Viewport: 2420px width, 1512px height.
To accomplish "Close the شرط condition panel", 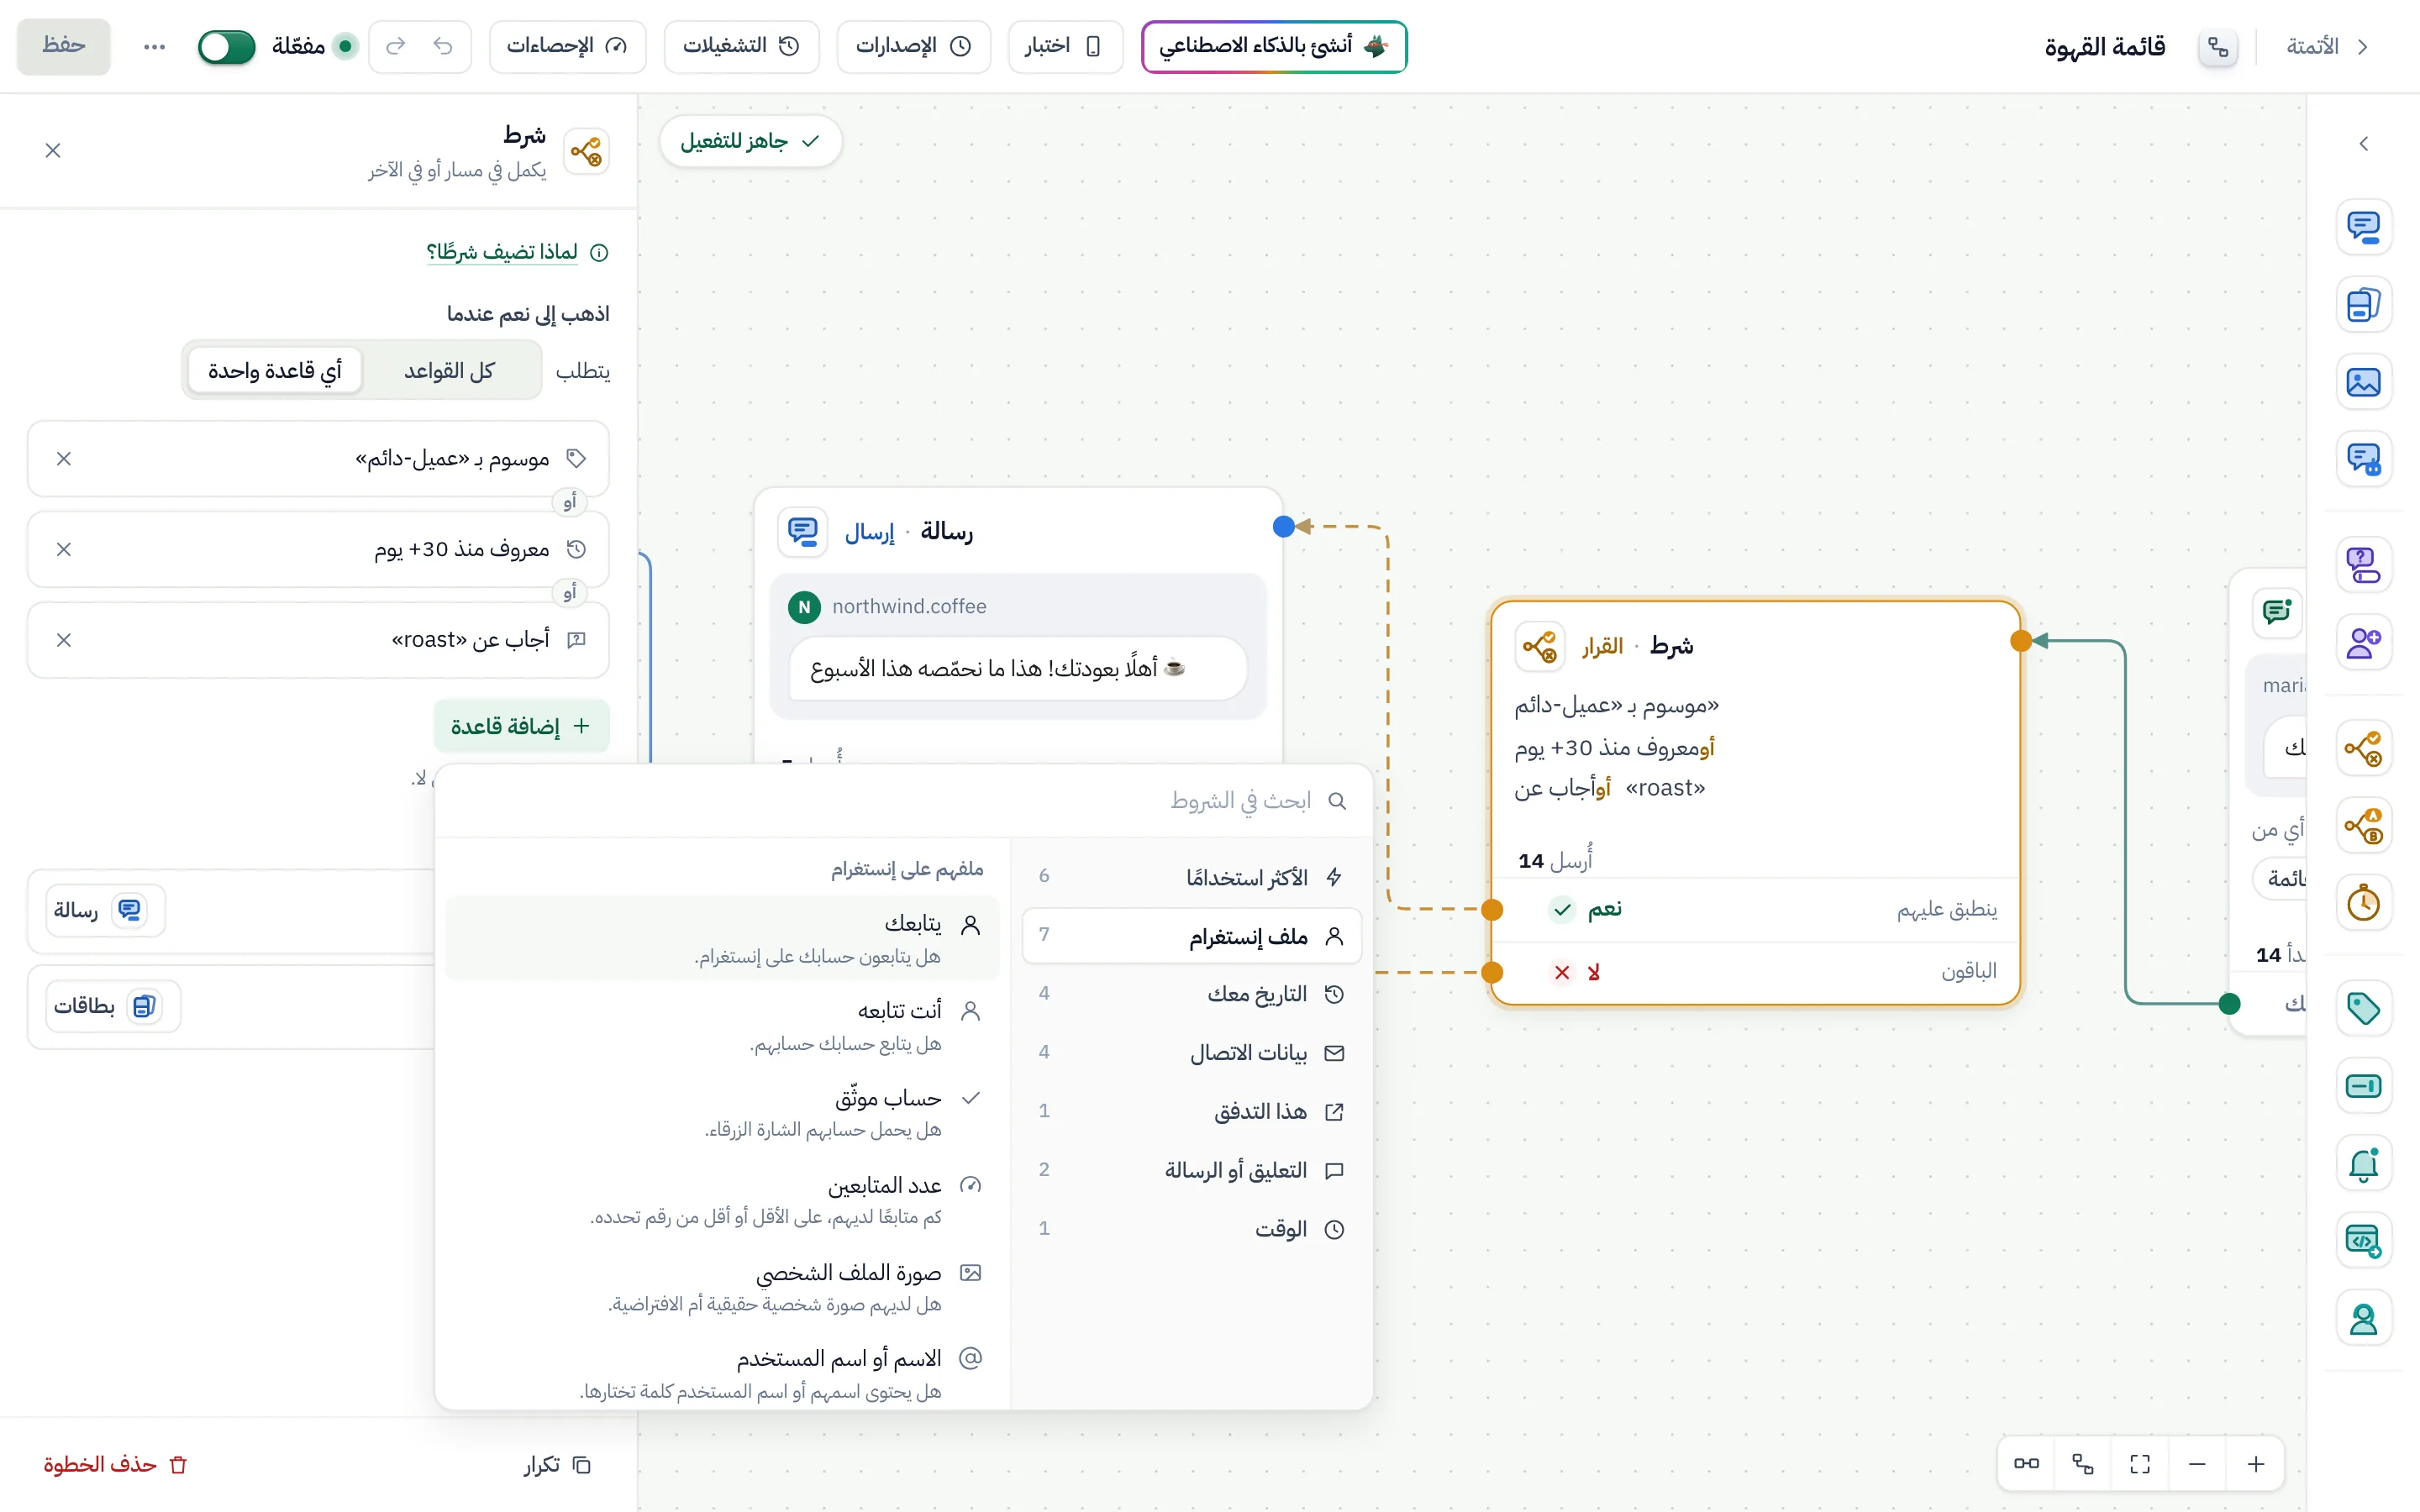I will 53,150.
